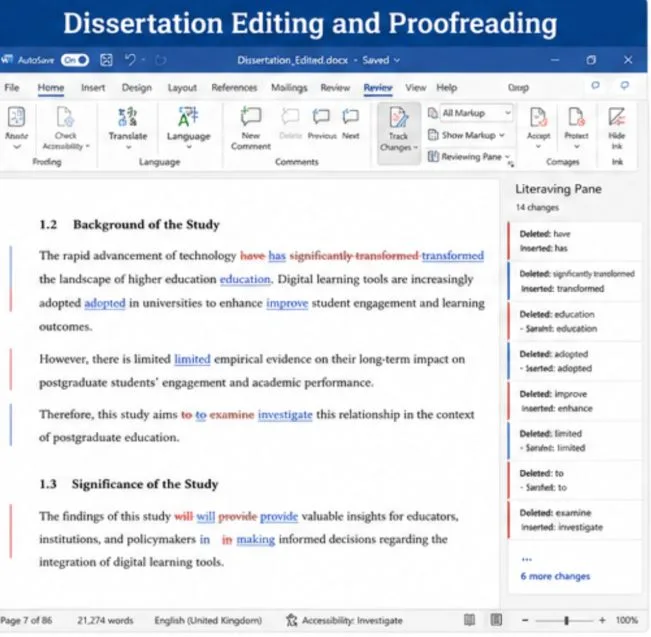Click the '6 more changes' link
The height and width of the screenshot is (637, 651).
(x=555, y=576)
